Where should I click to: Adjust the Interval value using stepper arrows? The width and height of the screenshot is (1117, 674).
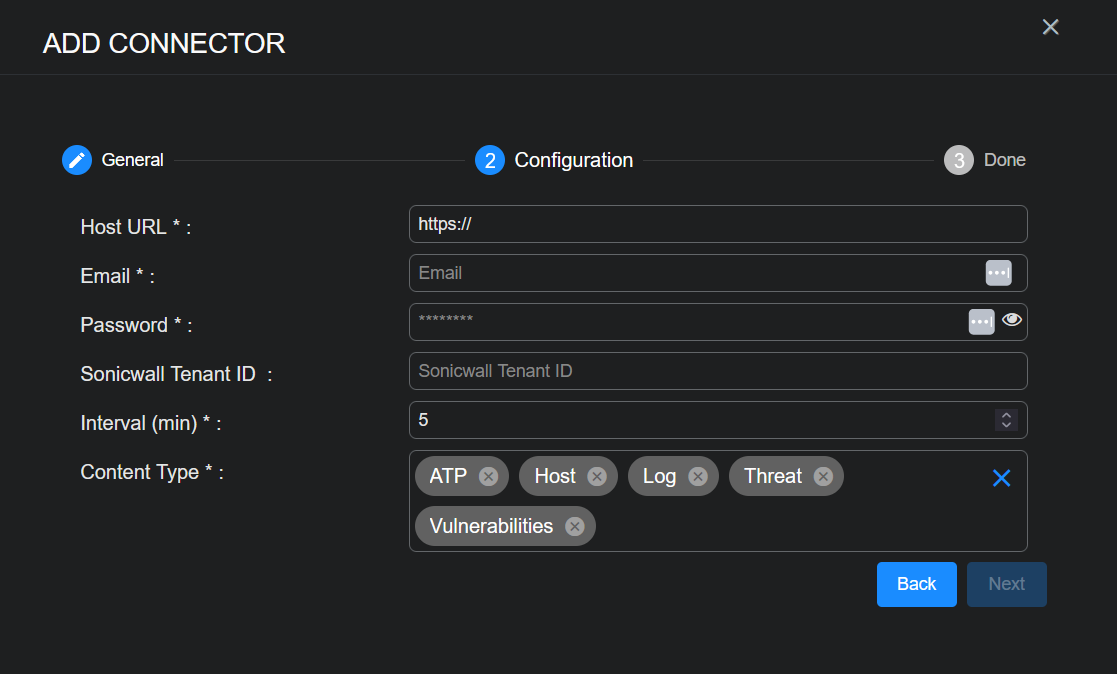point(1006,420)
